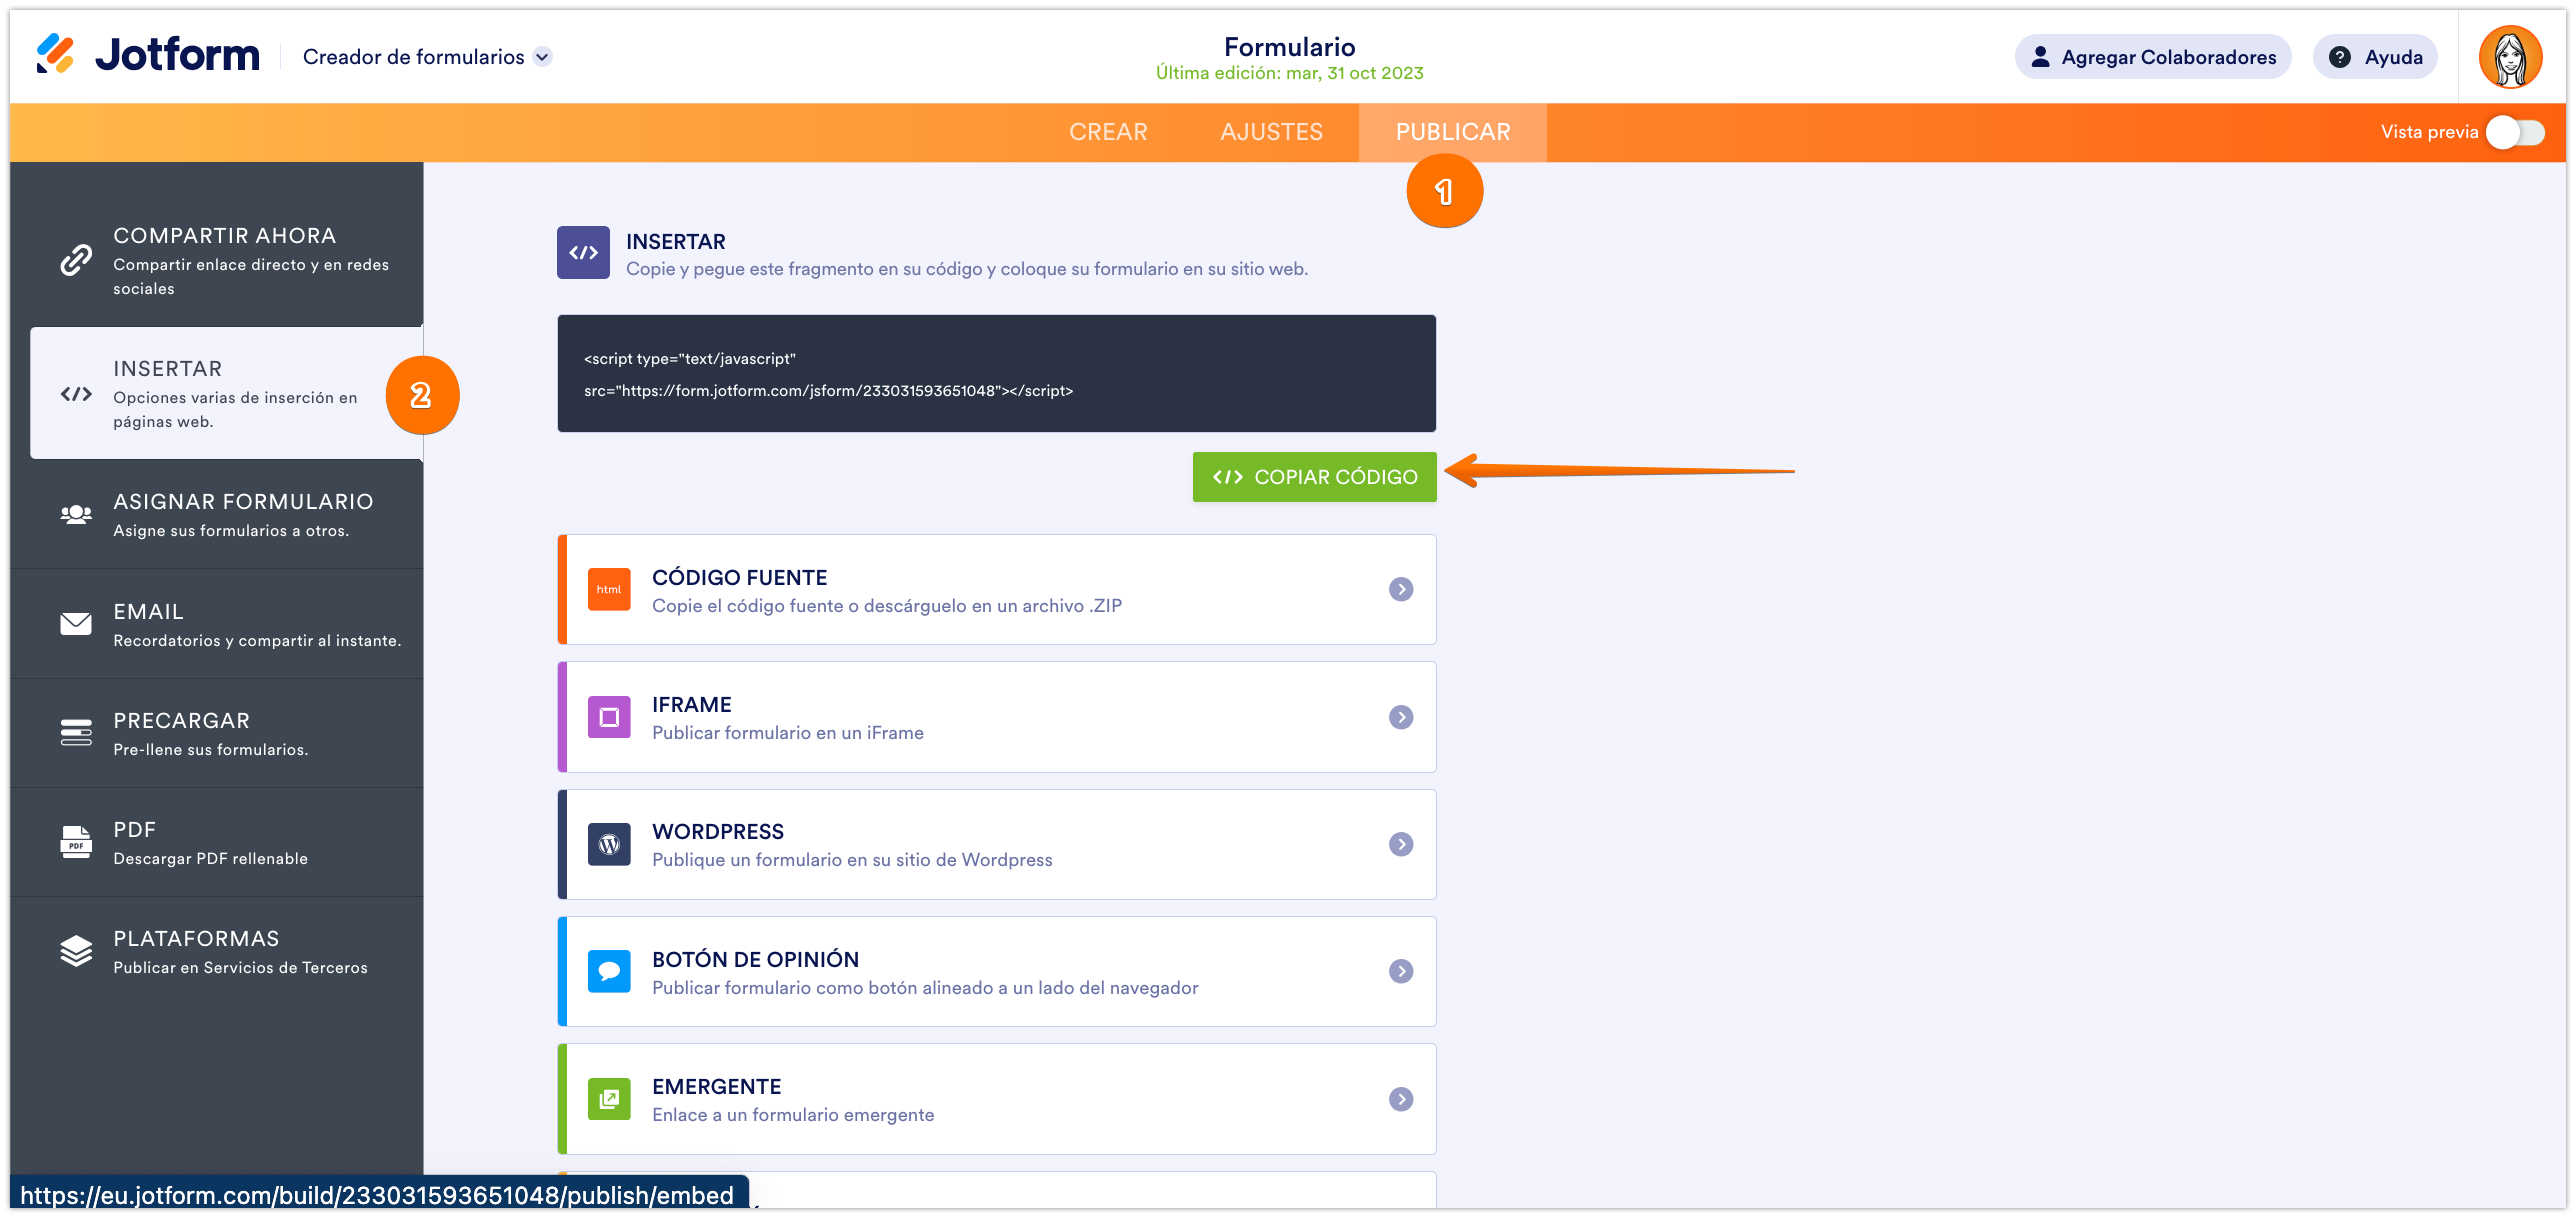Click the purple iFrame icon
Screen dimensions: 2576x1218
[609, 717]
